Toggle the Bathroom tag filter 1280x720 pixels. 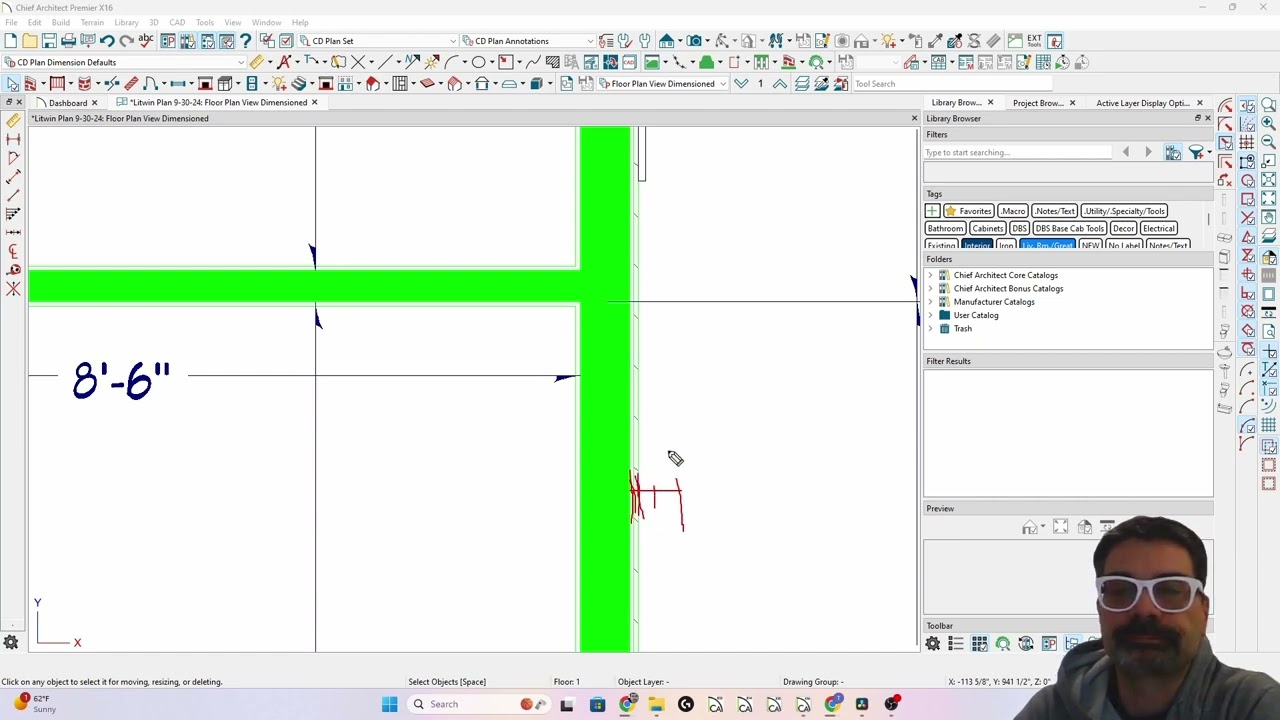(945, 228)
